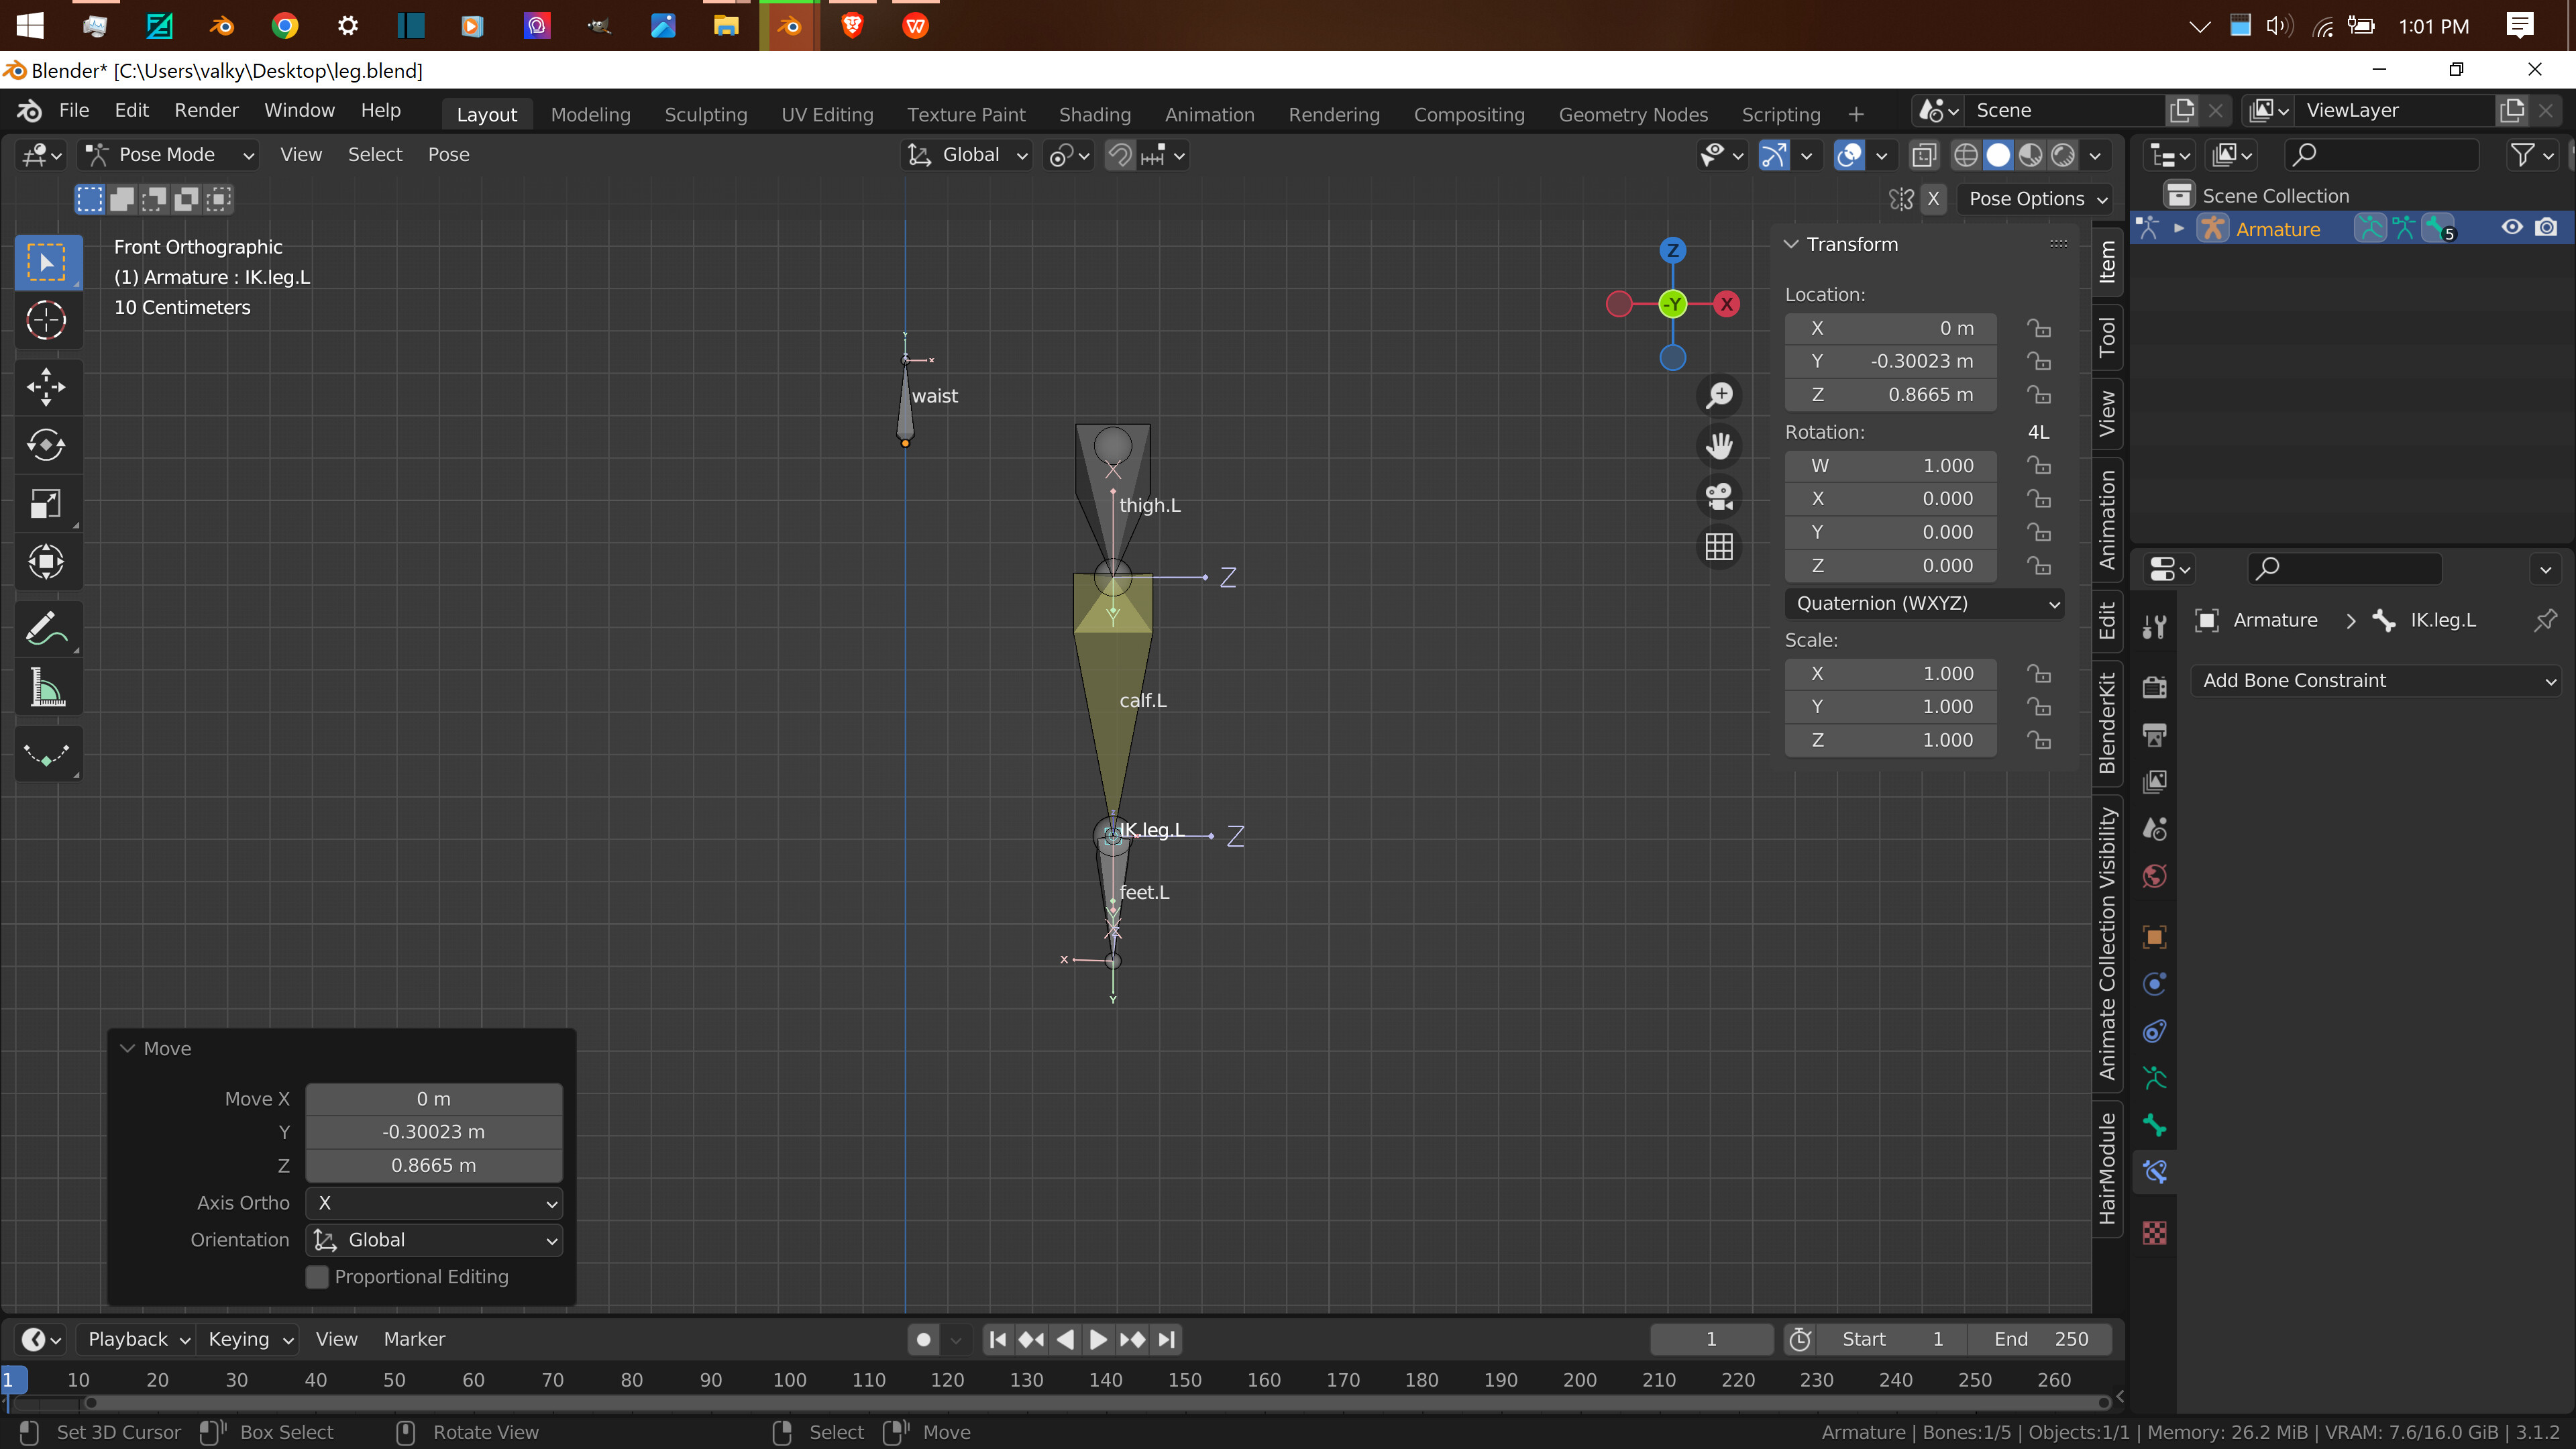
Task: Open World properties tab
Action: click(x=2155, y=876)
